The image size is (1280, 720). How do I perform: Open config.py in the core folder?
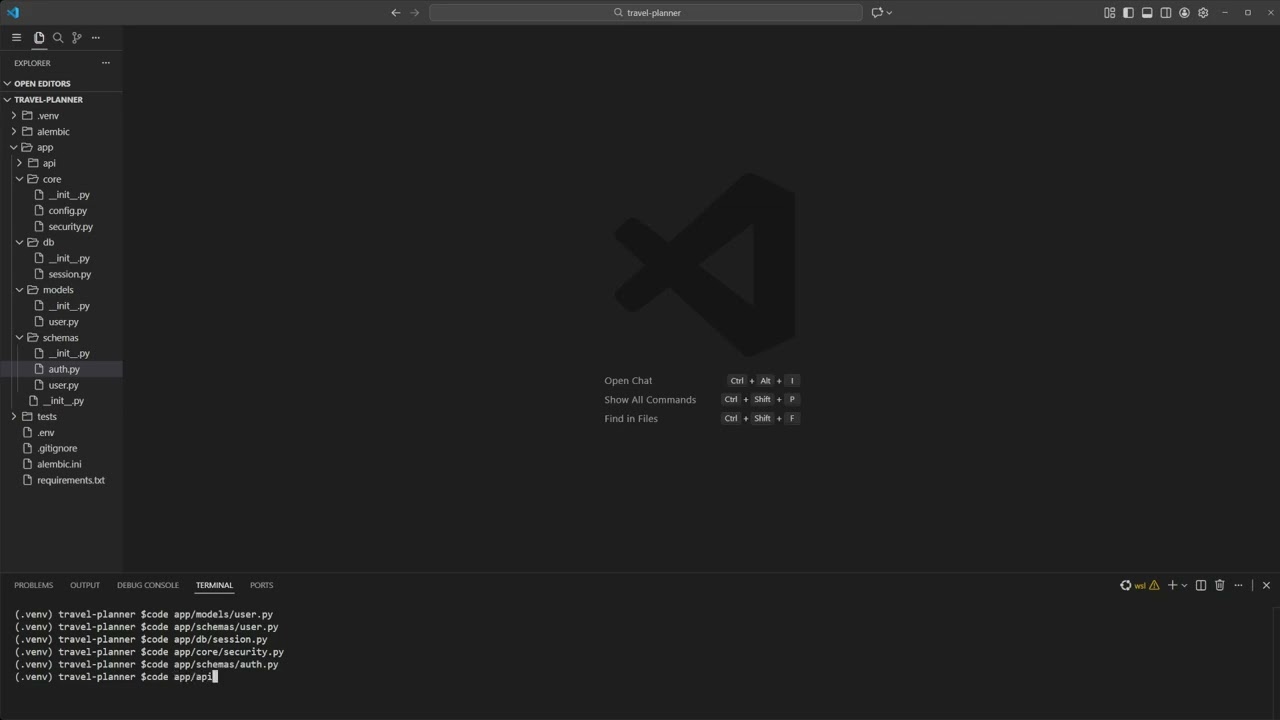(x=61, y=211)
